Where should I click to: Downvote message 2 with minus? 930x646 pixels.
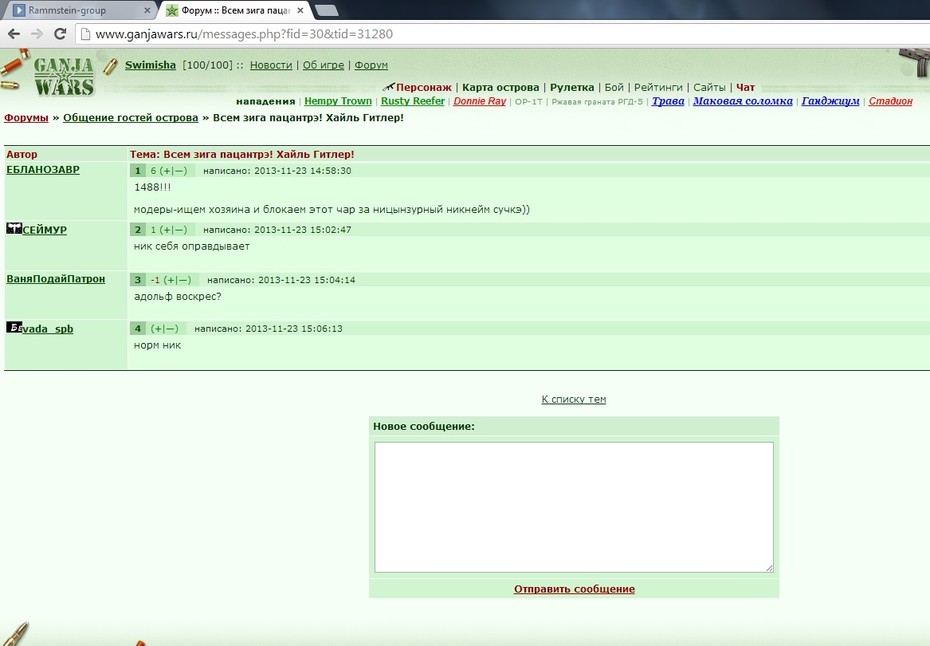(x=179, y=230)
